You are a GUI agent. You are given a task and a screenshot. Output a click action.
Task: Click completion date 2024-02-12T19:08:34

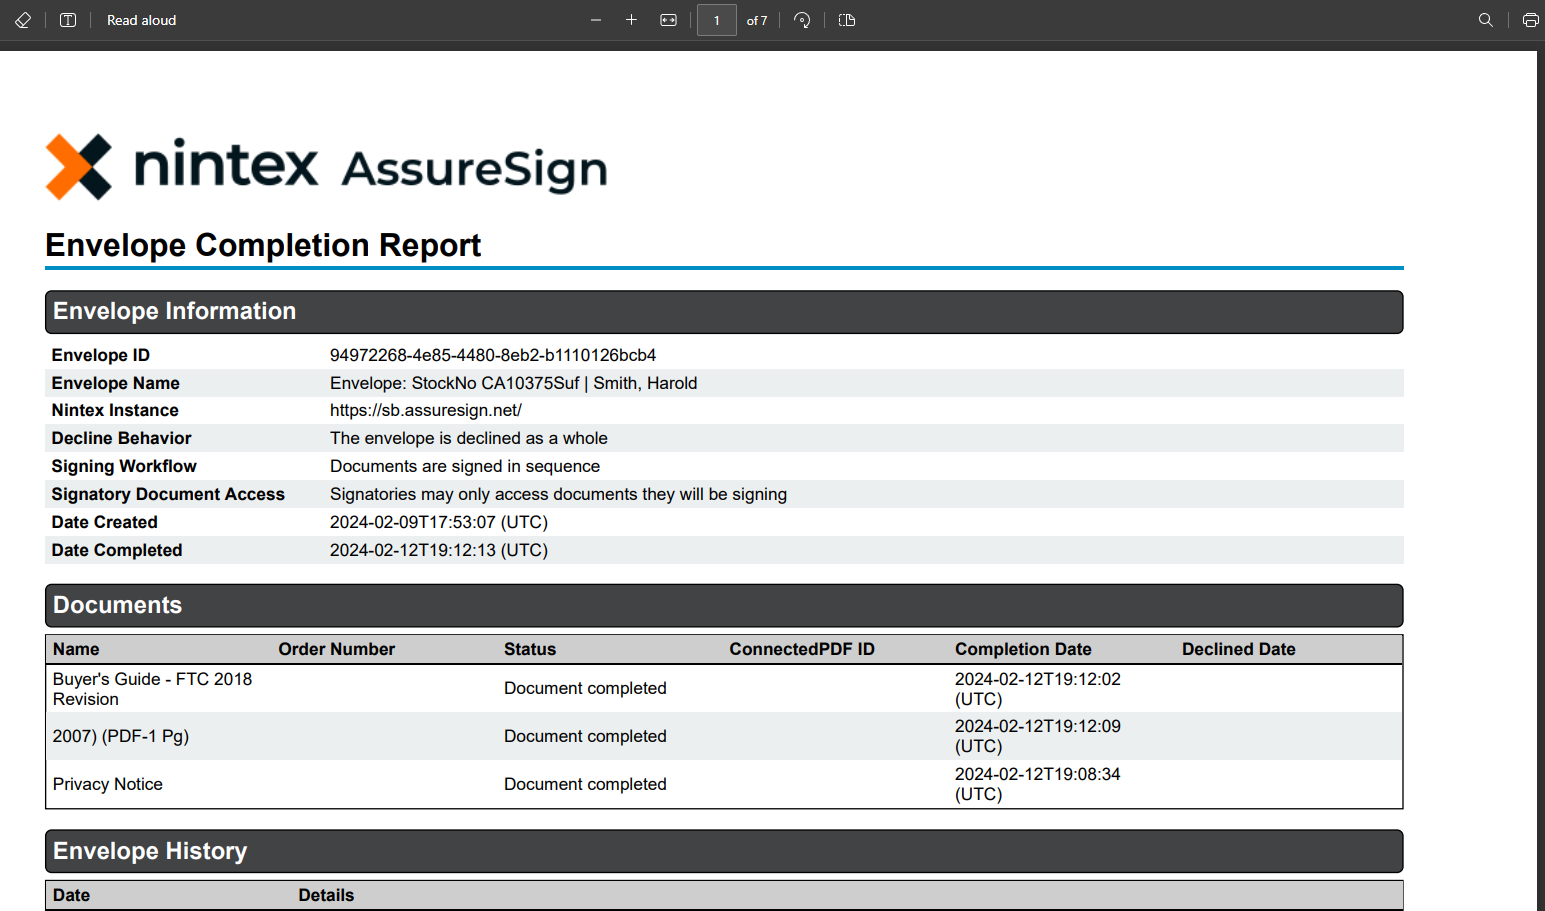1038,784
